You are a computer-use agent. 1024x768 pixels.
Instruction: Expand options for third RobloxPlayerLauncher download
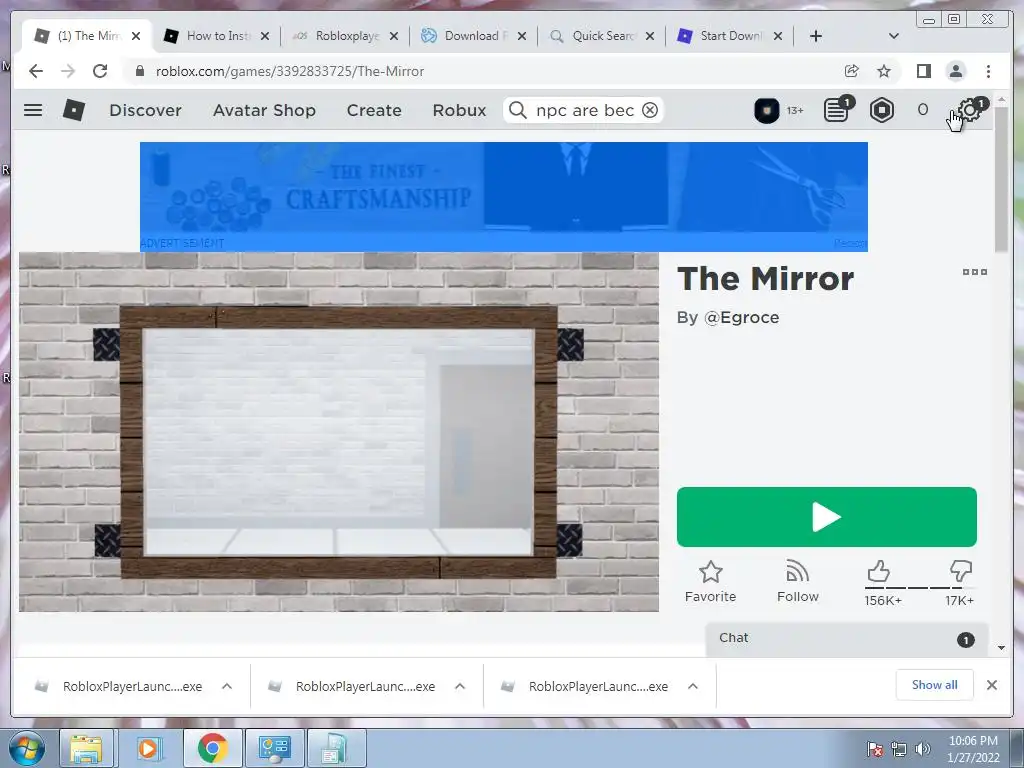[x=693, y=686]
